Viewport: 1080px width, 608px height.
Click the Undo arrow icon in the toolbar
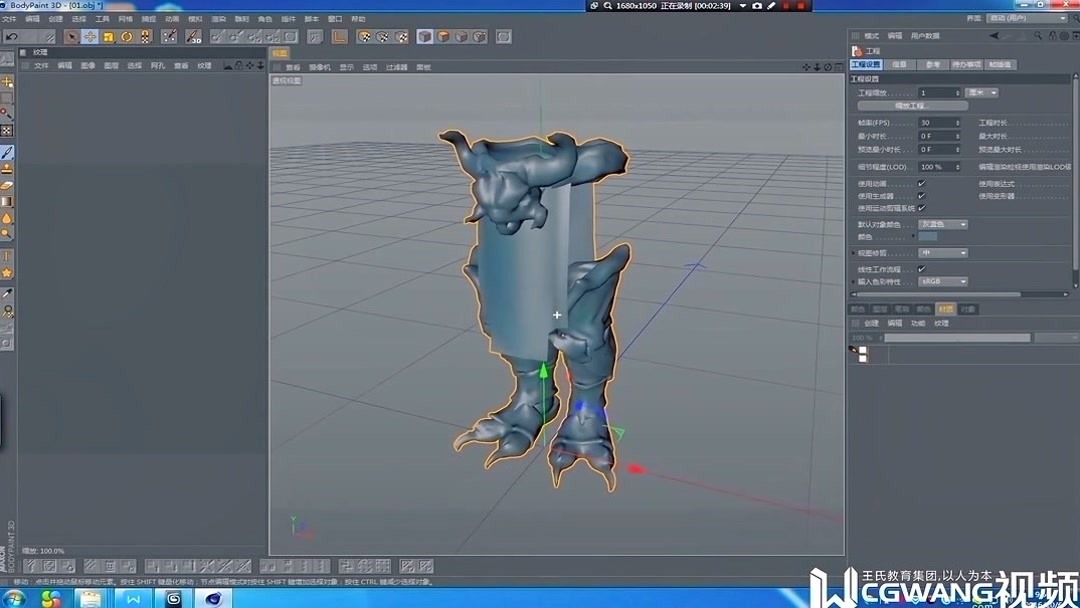(12, 37)
